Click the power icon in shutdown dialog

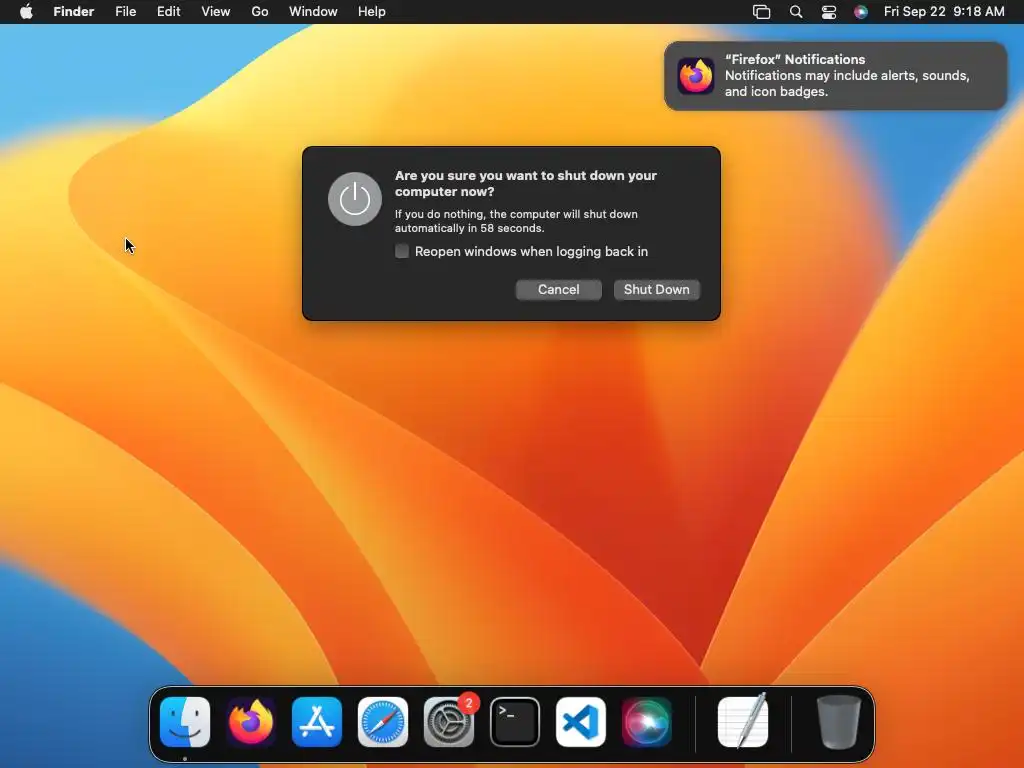coord(355,199)
